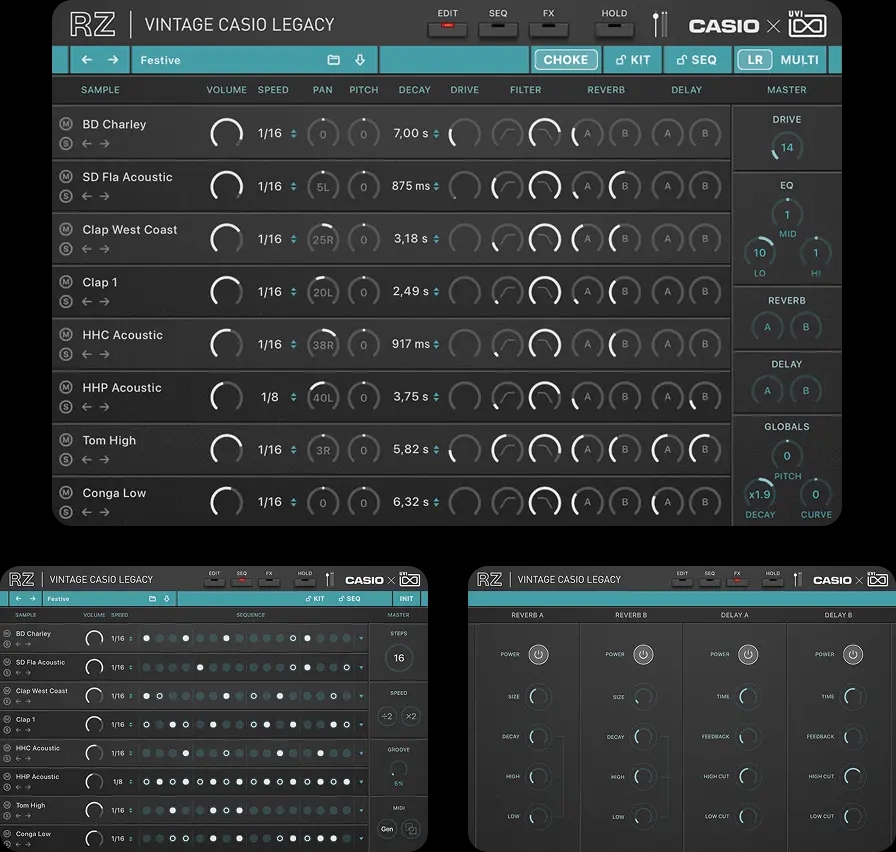The width and height of the screenshot is (896, 852).
Task: Load next sample for Tom High
Action: (x=104, y=460)
